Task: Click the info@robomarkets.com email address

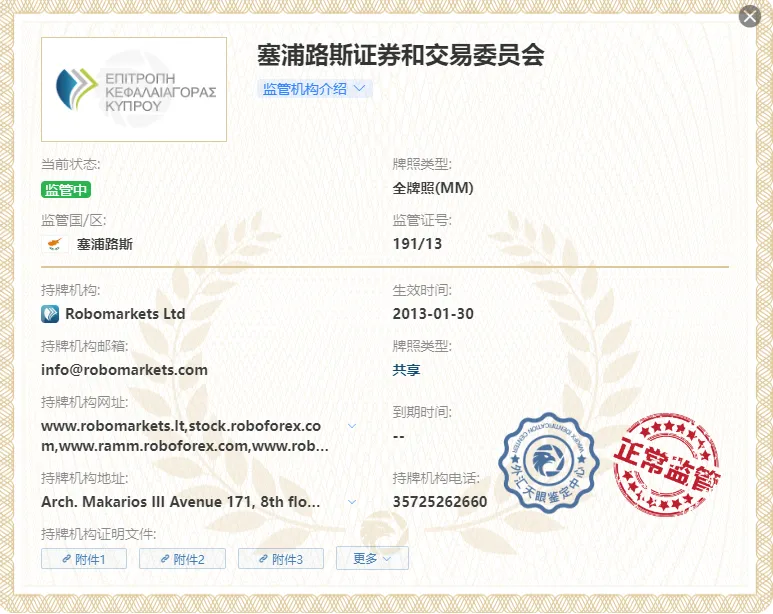Action: tap(124, 370)
